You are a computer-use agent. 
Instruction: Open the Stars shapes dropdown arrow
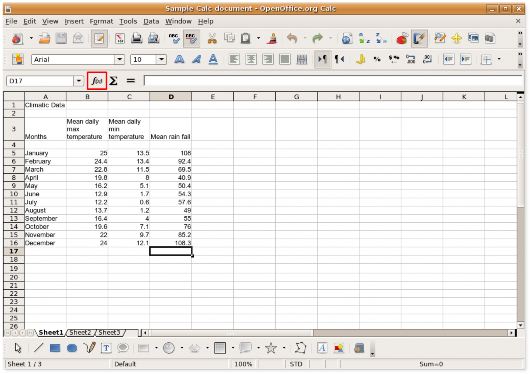pyautogui.click(x=284, y=348)
